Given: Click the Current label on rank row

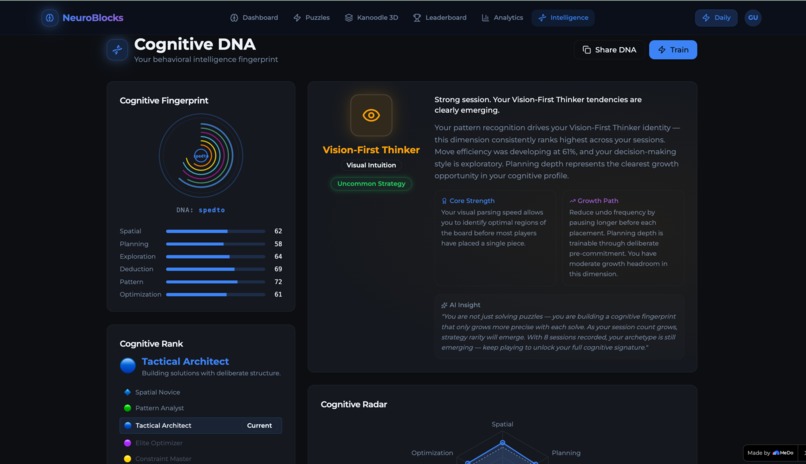Looking at the screenshot, I should click(259, 425).
